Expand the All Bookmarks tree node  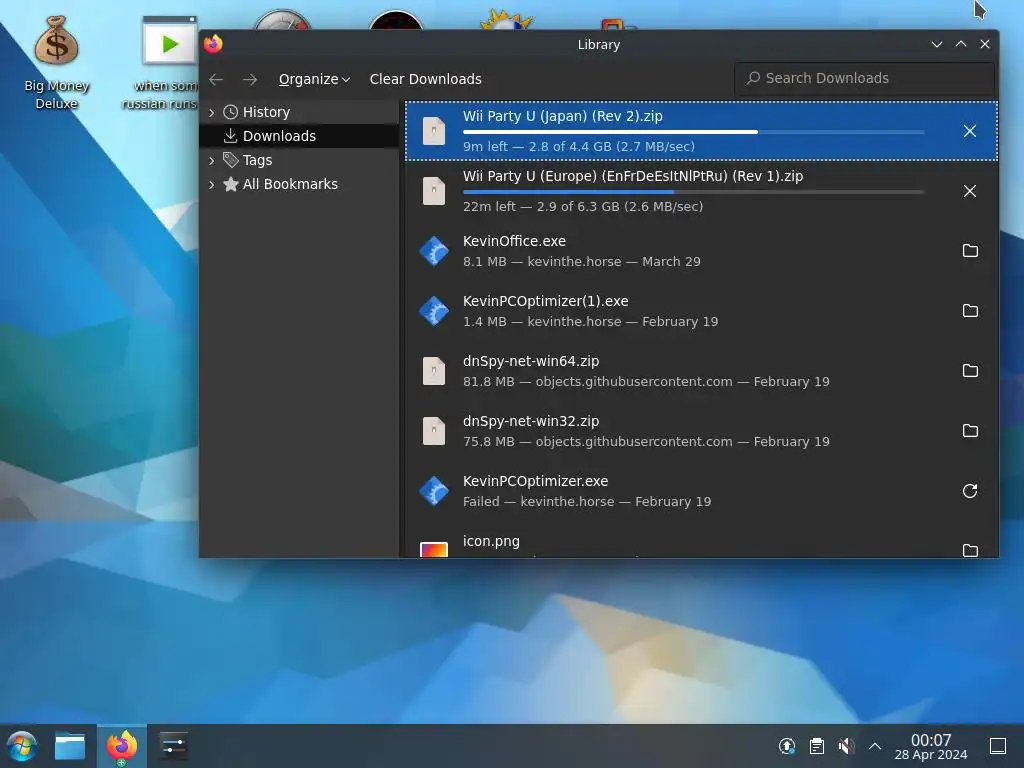click(x=212, y=184)
